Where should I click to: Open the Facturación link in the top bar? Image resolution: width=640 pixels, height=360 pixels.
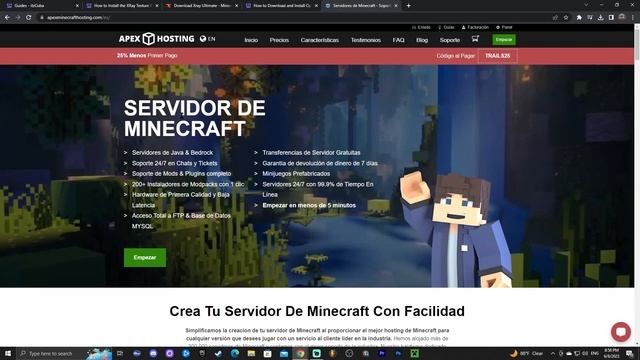tap(475, 27)
